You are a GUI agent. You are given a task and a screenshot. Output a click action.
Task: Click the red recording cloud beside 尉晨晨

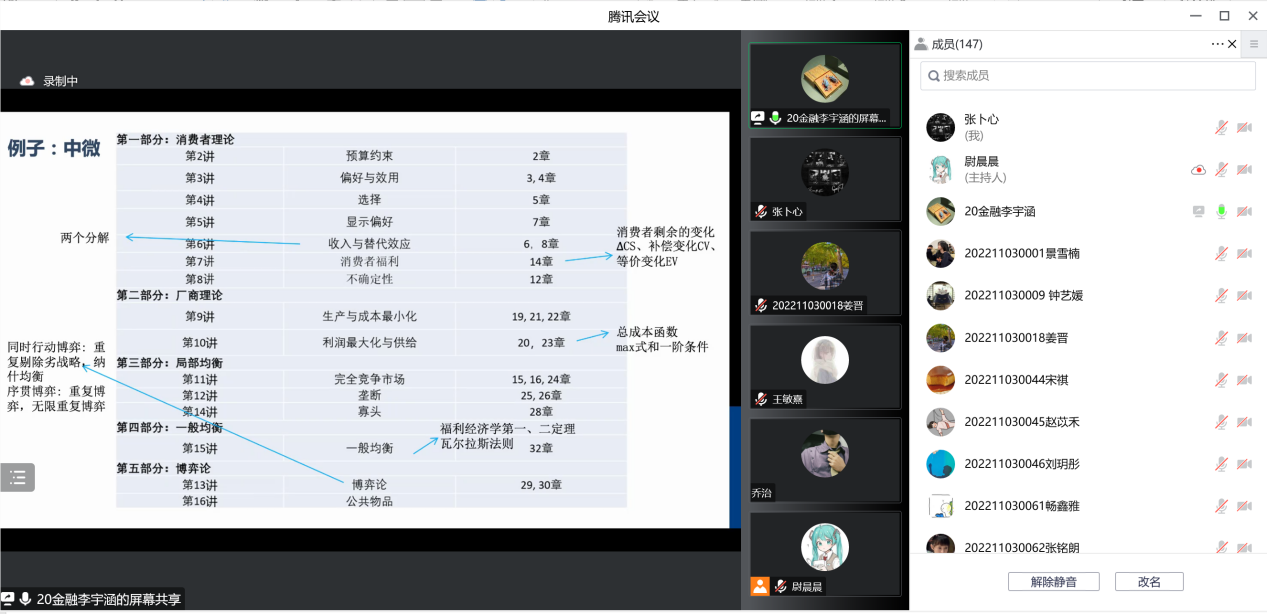point(1198,170)
